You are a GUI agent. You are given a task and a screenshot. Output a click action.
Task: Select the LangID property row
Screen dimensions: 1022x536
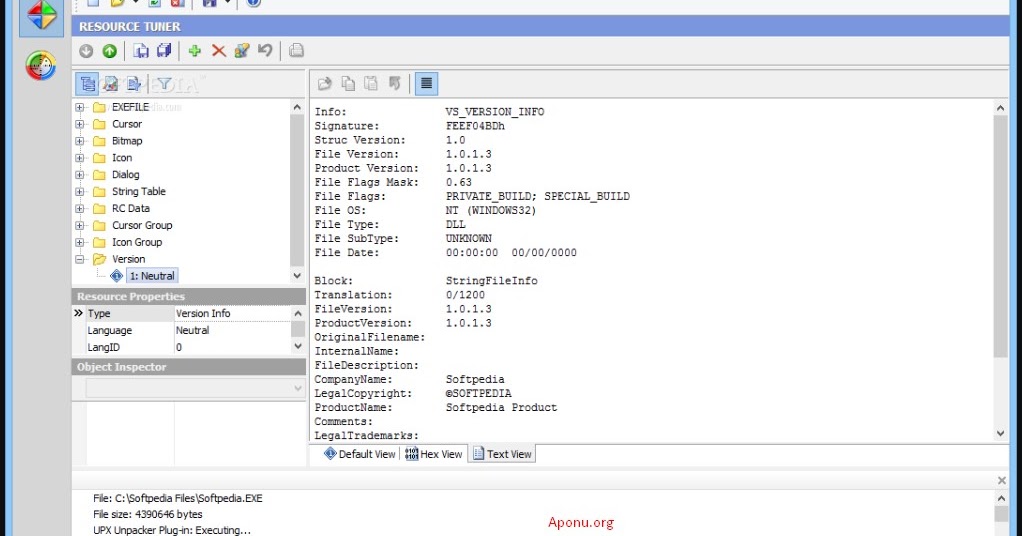(x=182, y=348)
